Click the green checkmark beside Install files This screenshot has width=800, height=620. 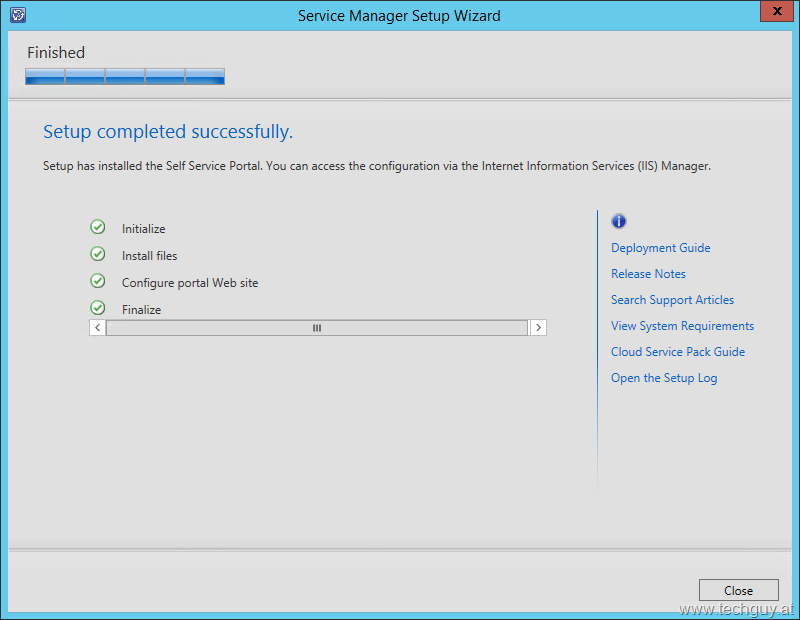(97, 254)
